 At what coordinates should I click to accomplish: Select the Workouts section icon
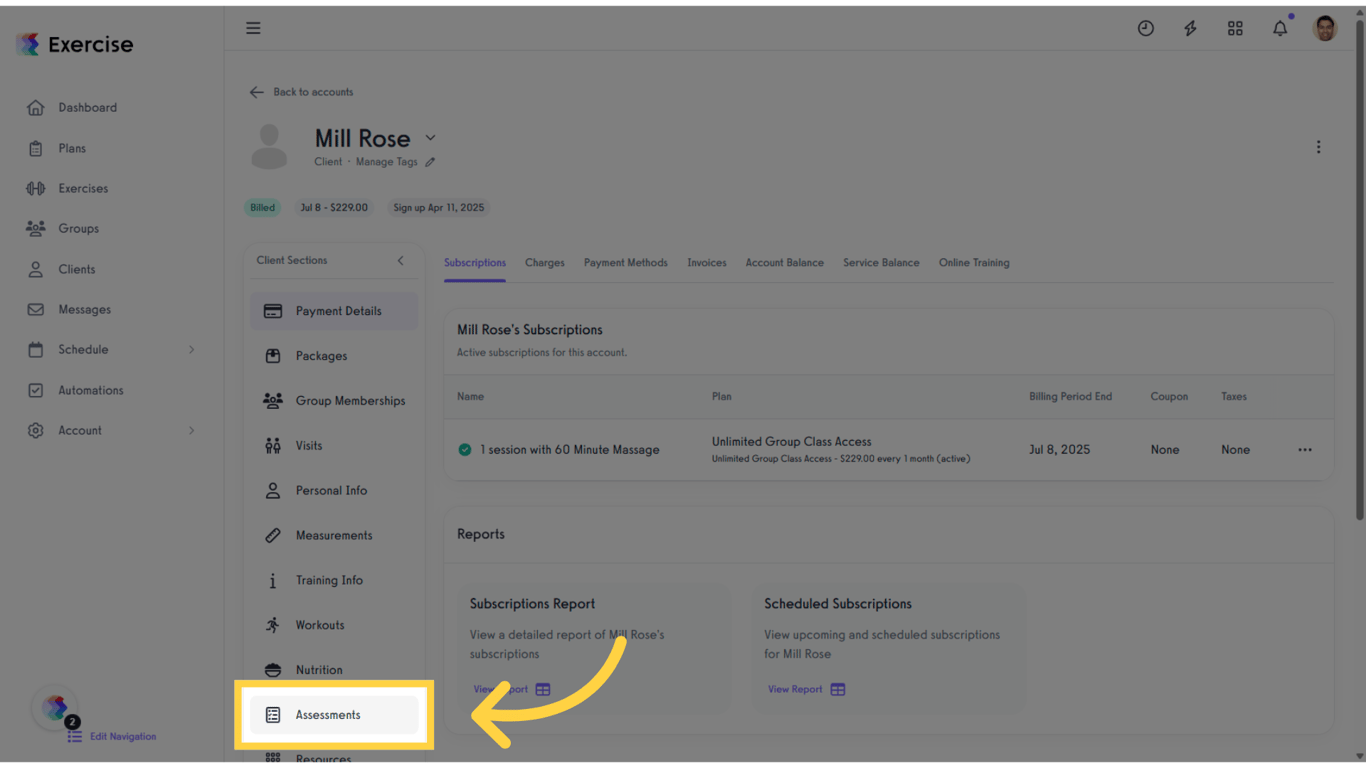click(272, 624)
